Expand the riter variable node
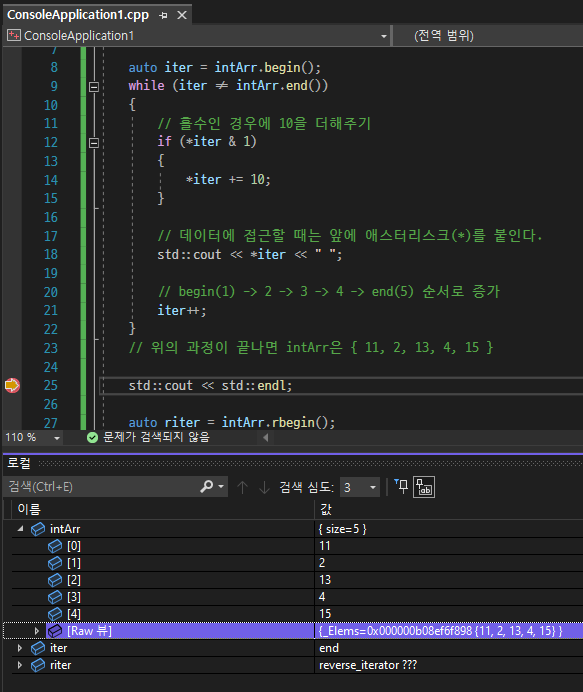Viewport: 583px width, 692px height. (x=20, y=665)
